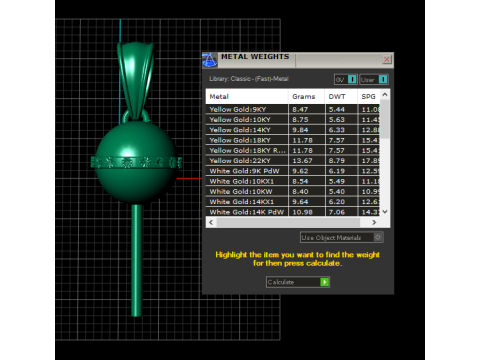Select the White Gold:14K PdW row
The image size is (480, 360).
pyautogui.click(x=293, y=212)
